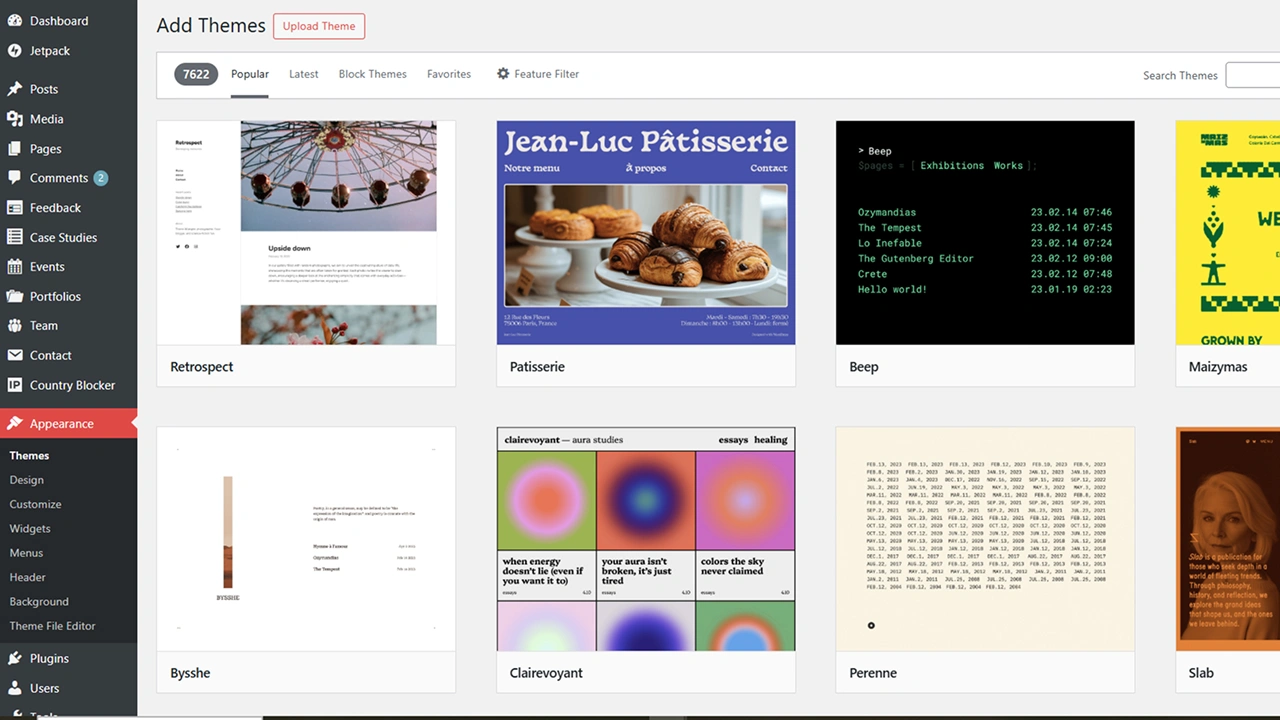
Task: Open the Portfolios folder icon
Action: [x=15, y=296]
